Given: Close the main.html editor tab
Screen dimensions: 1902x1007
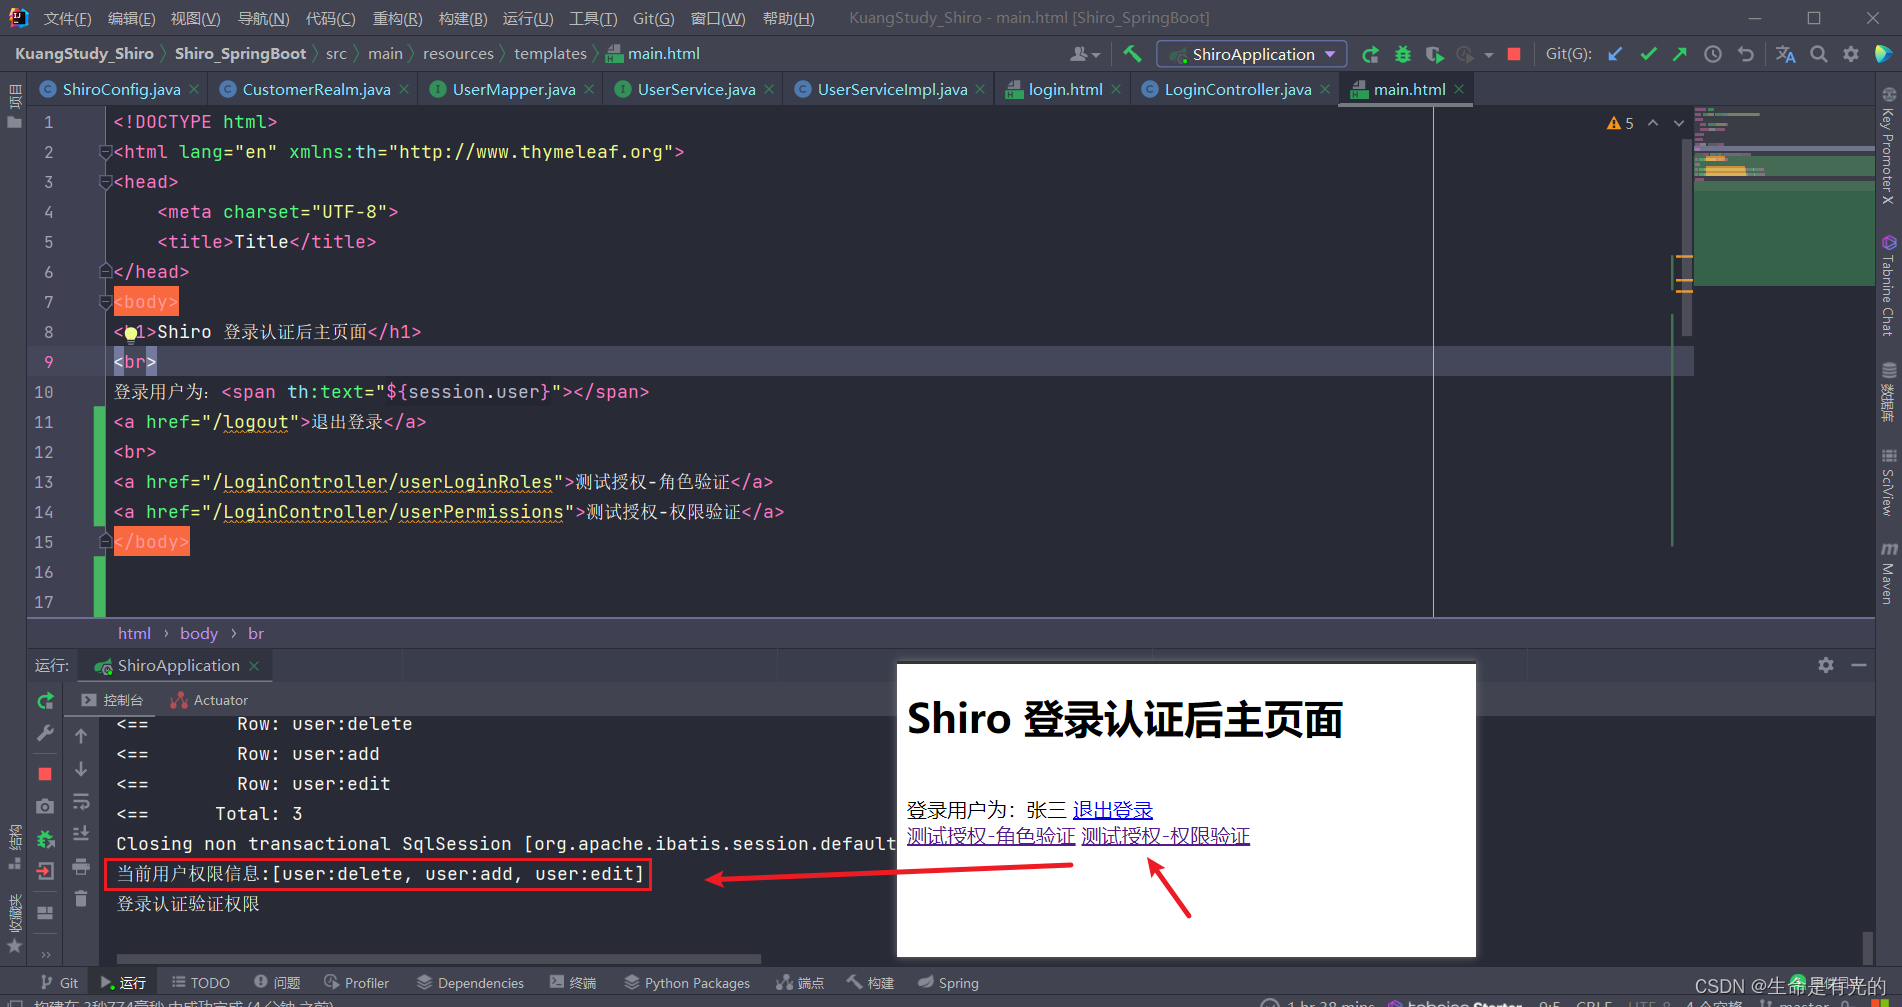Looking at the screenshot, I should pos(1460,90).
